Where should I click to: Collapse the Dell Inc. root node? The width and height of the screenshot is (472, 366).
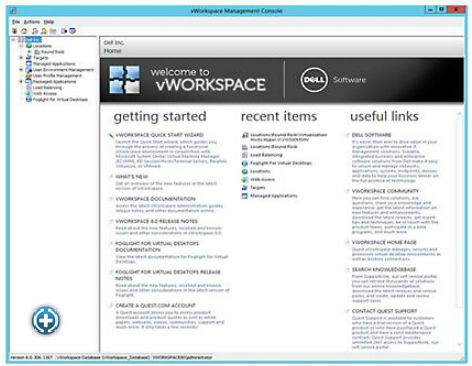coord(13,40)
